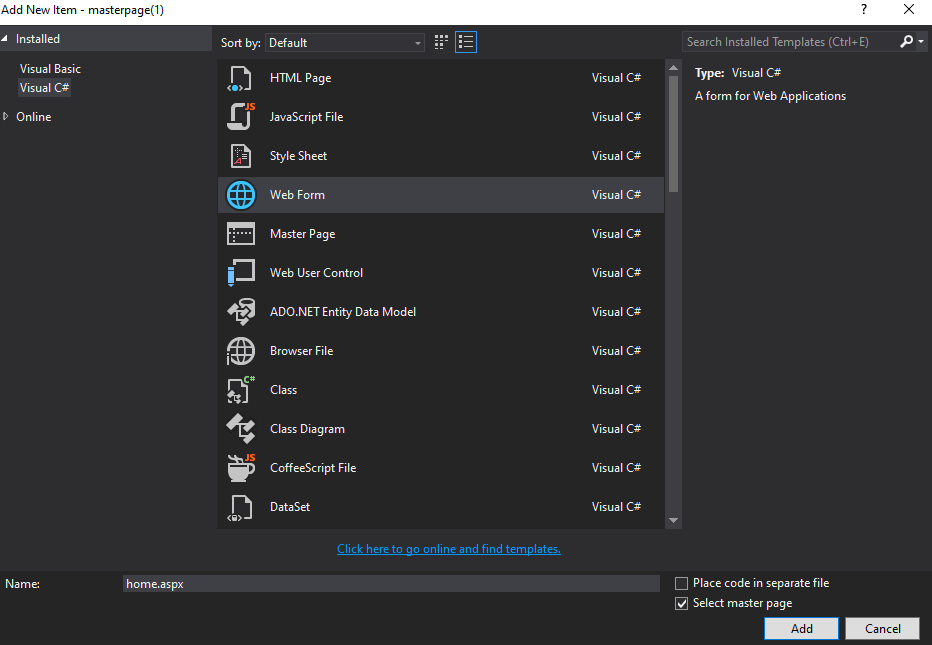The width and height of the screenshot is (932, 645).
Task: Select the Web Form globe icon
Action: point(241,195)
